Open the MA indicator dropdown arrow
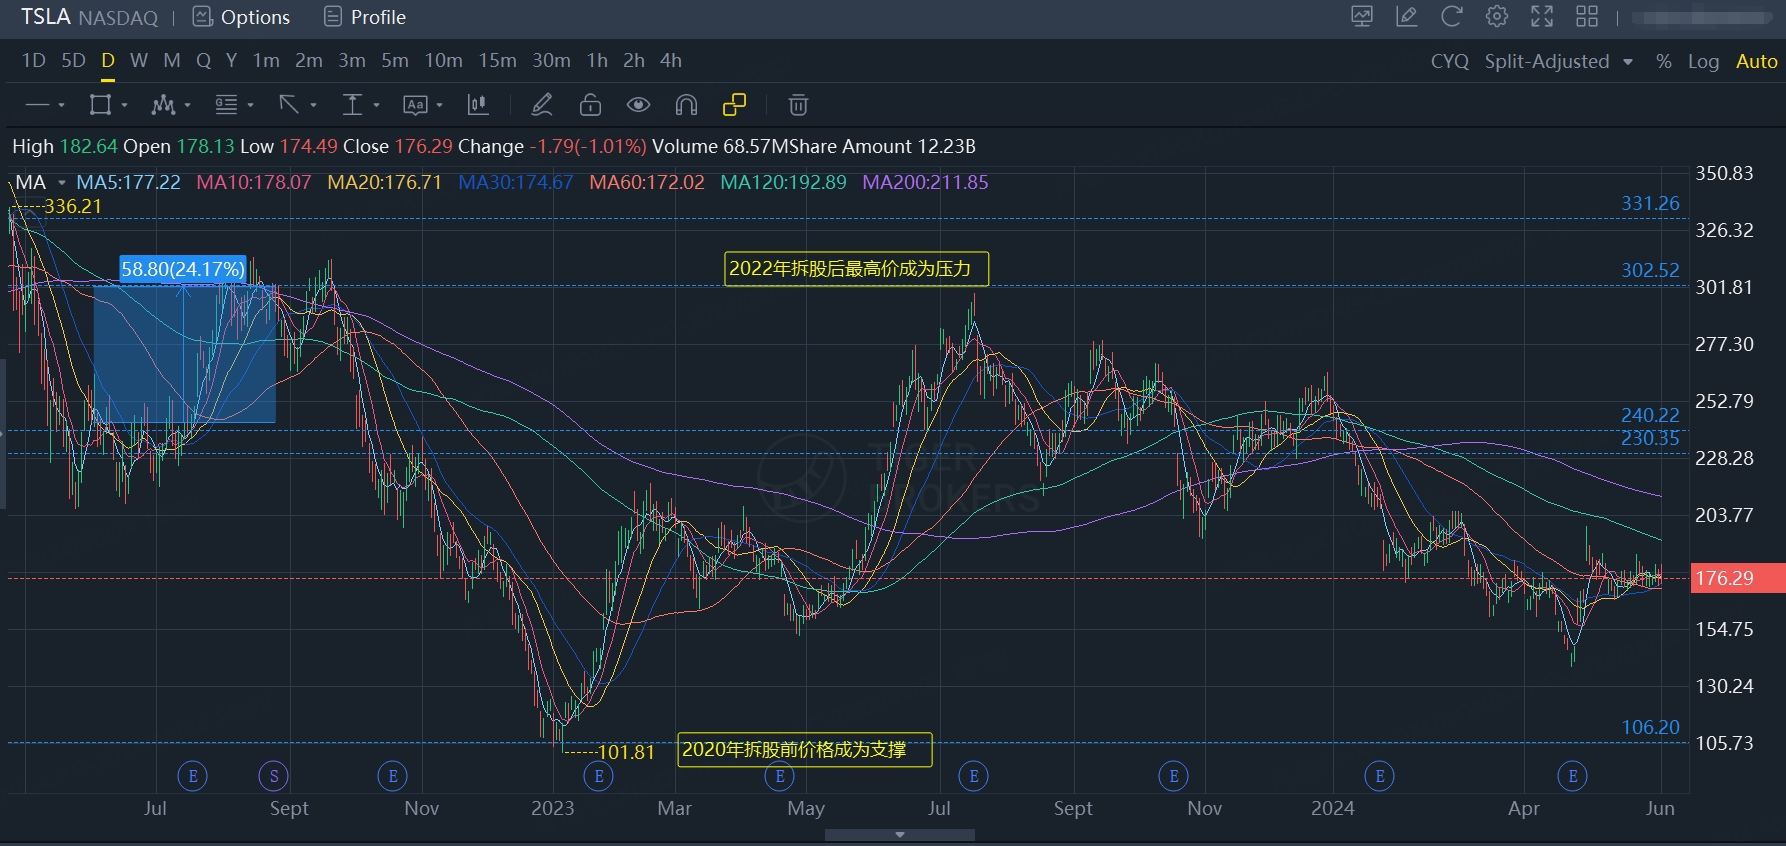 click(61, 182)
